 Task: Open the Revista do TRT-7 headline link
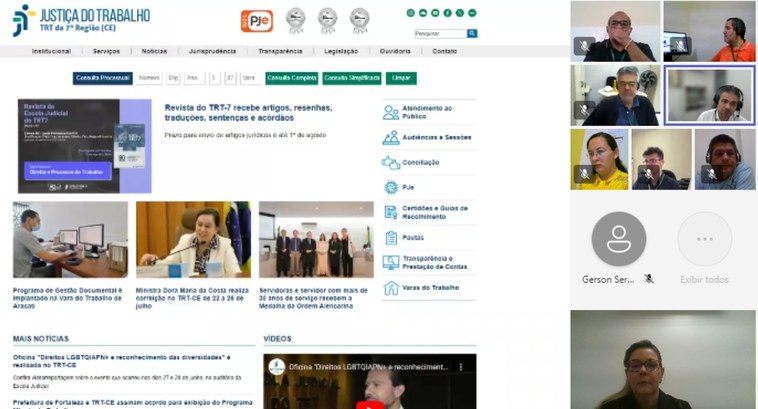pos(248,113)
